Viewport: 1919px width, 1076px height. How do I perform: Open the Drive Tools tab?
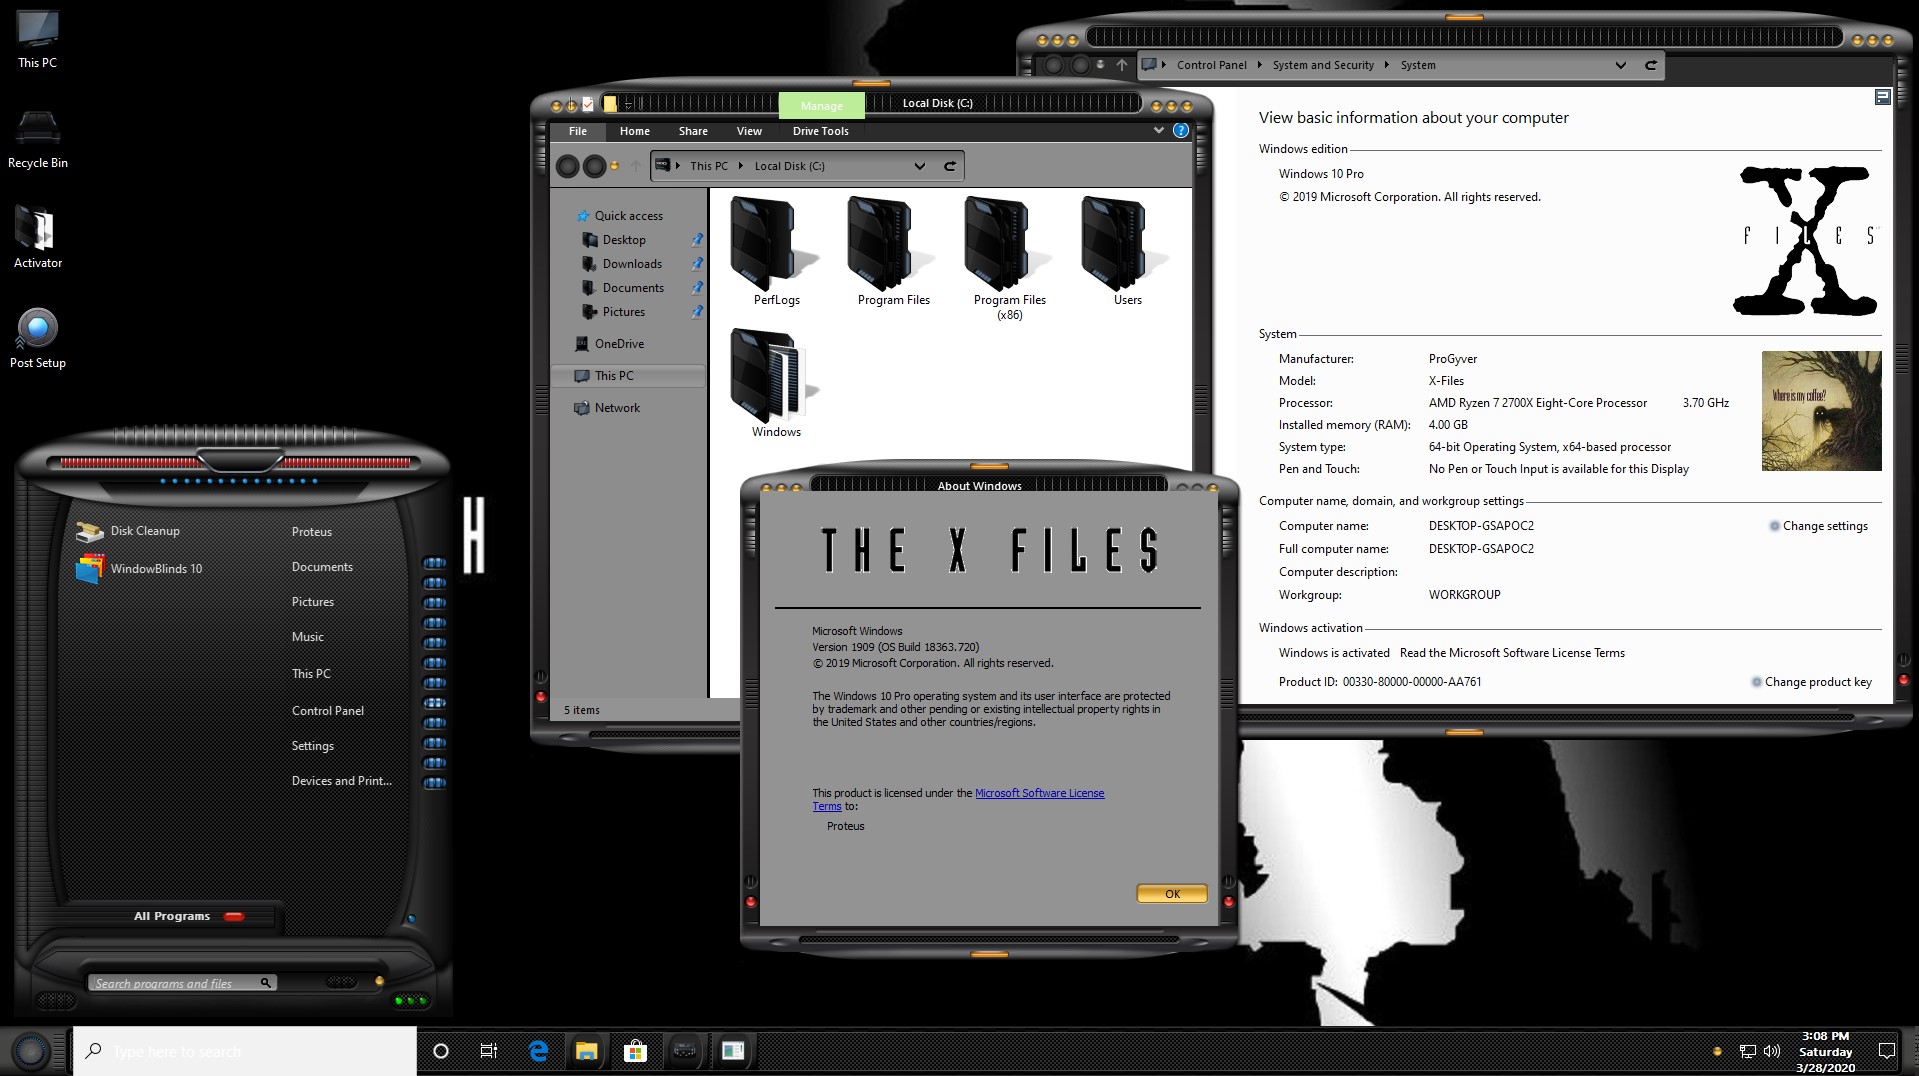click(820, 131)
